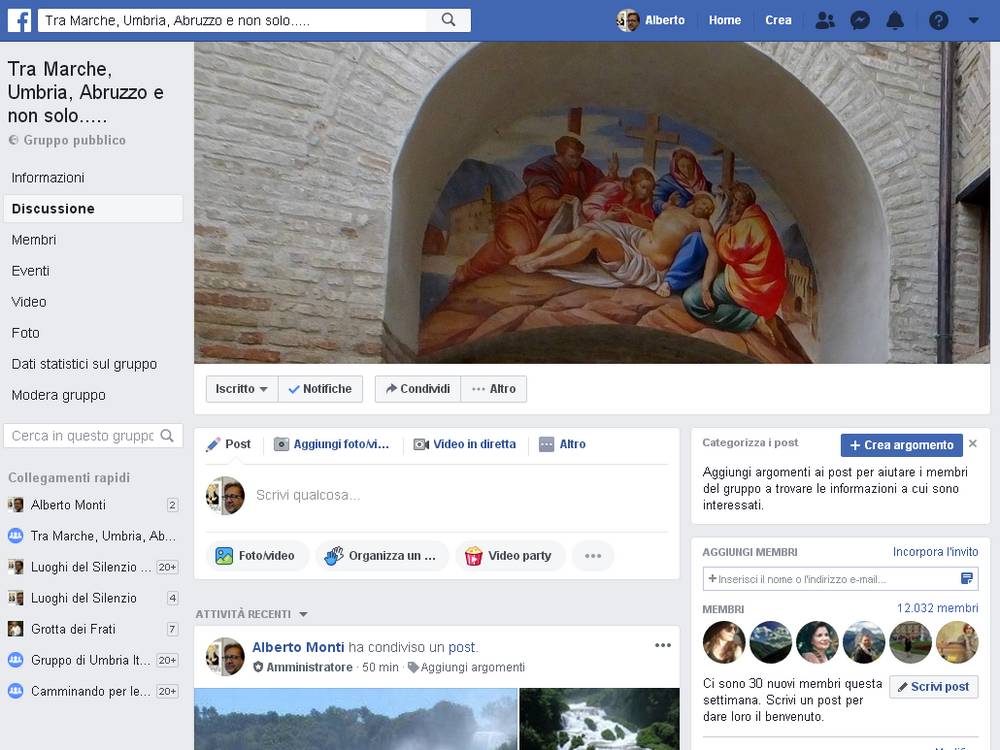Click Crea in the top bar
This screenshot has height=750, width=1000.
click(x=778, y=20)
